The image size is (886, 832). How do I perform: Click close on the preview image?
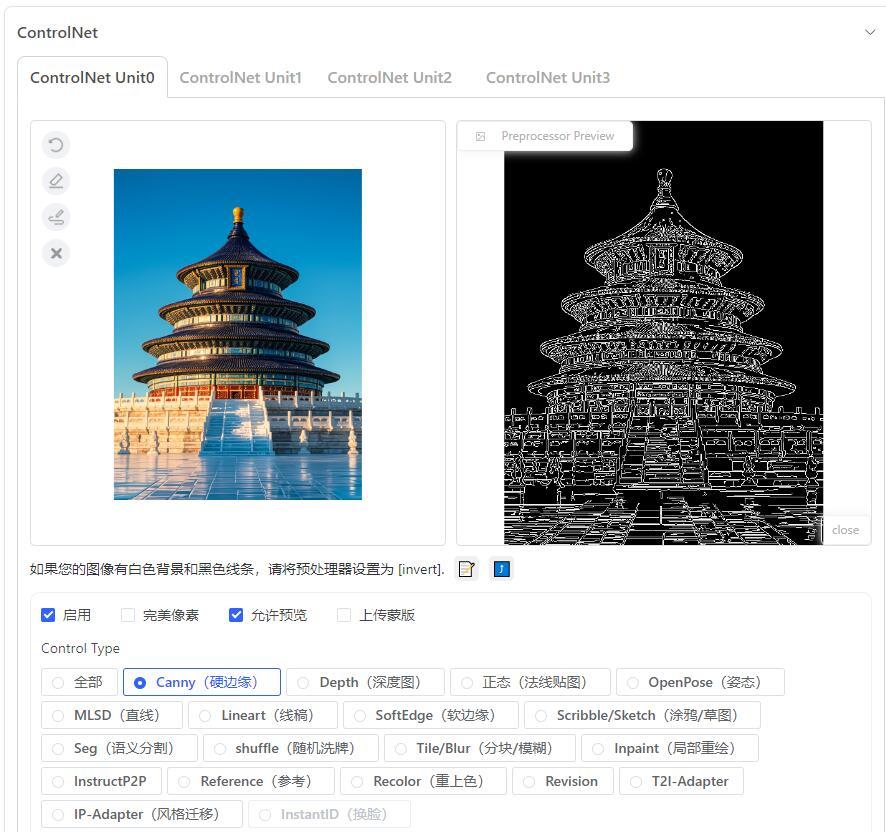pyautogui.click(x=845, y=530)
